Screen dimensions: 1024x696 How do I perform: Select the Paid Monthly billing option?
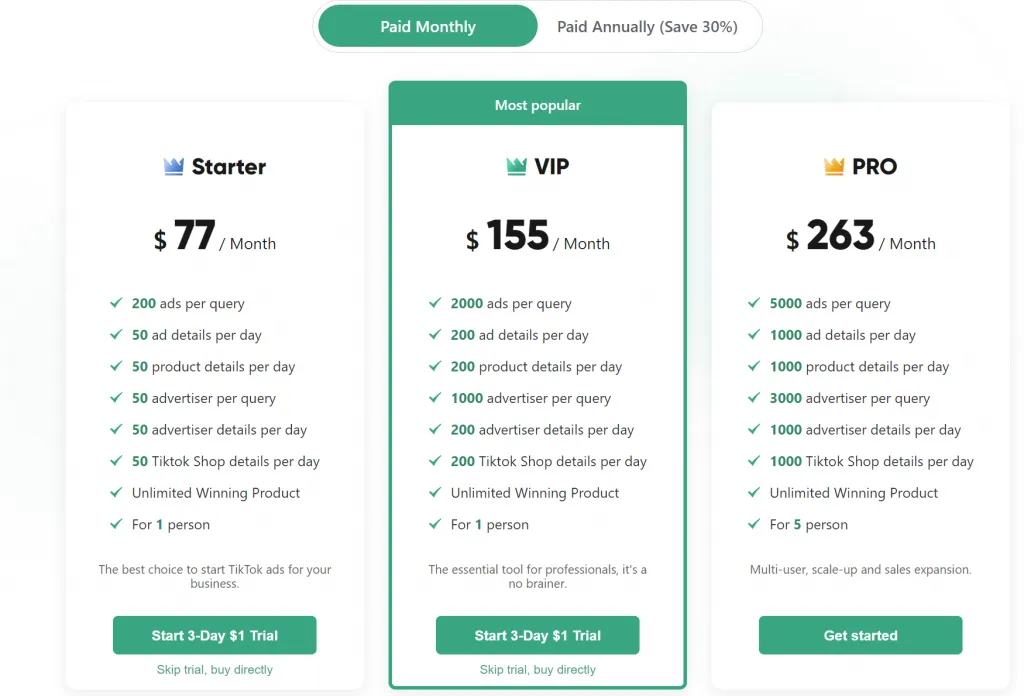427,26
